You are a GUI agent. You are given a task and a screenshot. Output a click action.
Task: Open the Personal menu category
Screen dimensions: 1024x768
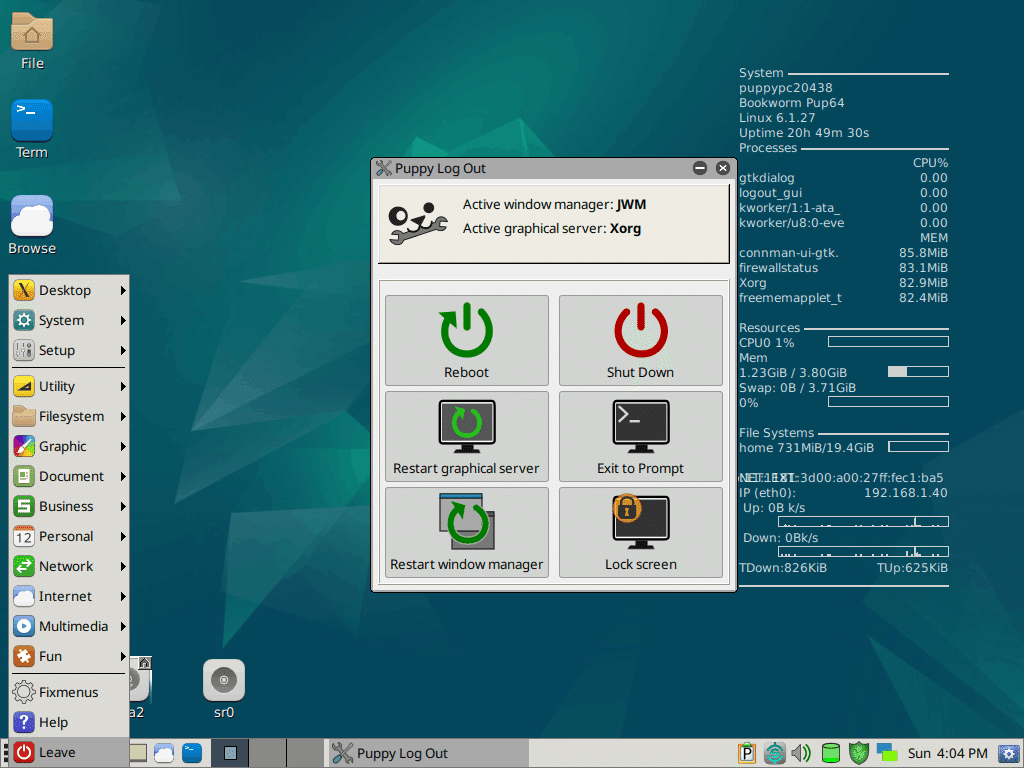[x=69, y=536]
